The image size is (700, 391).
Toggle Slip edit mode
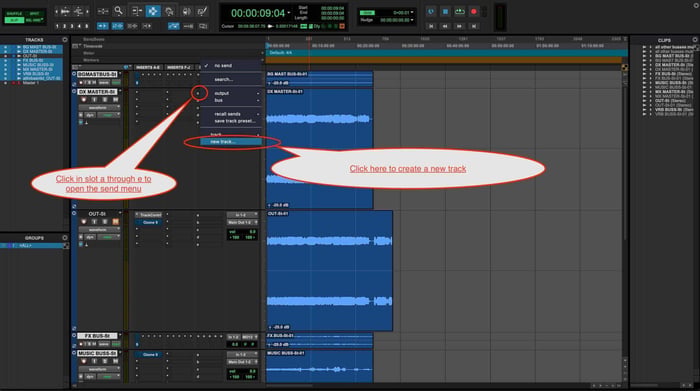(x=14, y=20)
